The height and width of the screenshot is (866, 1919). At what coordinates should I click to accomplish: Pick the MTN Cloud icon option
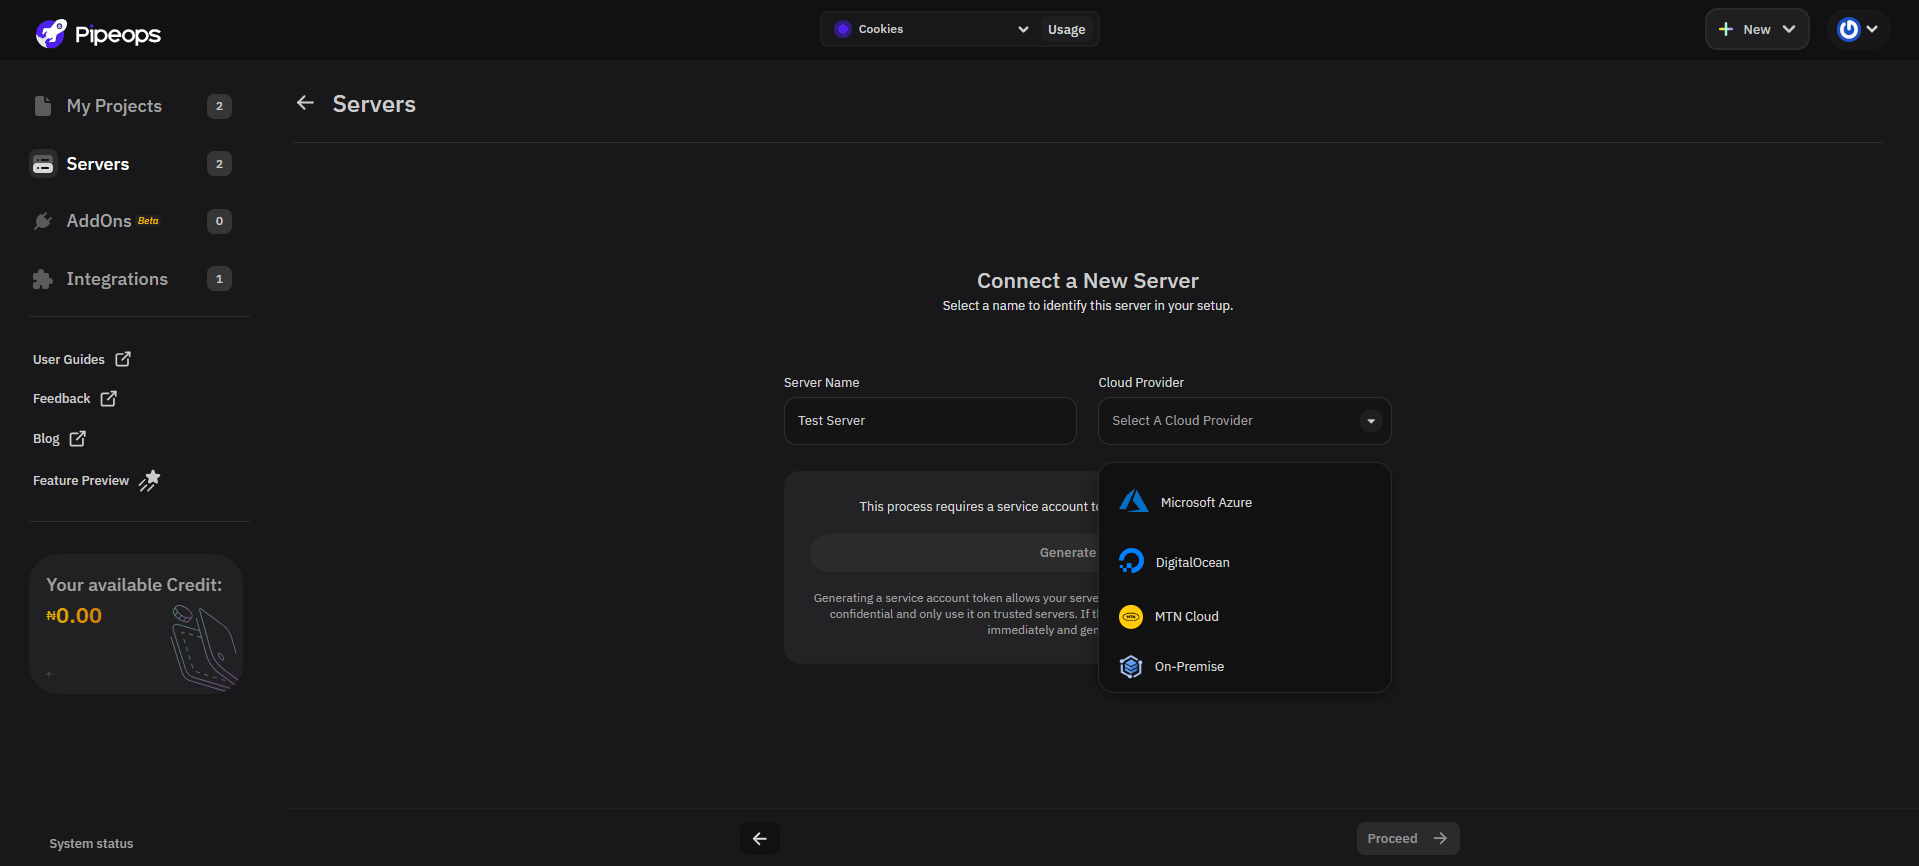point(1131,617)
